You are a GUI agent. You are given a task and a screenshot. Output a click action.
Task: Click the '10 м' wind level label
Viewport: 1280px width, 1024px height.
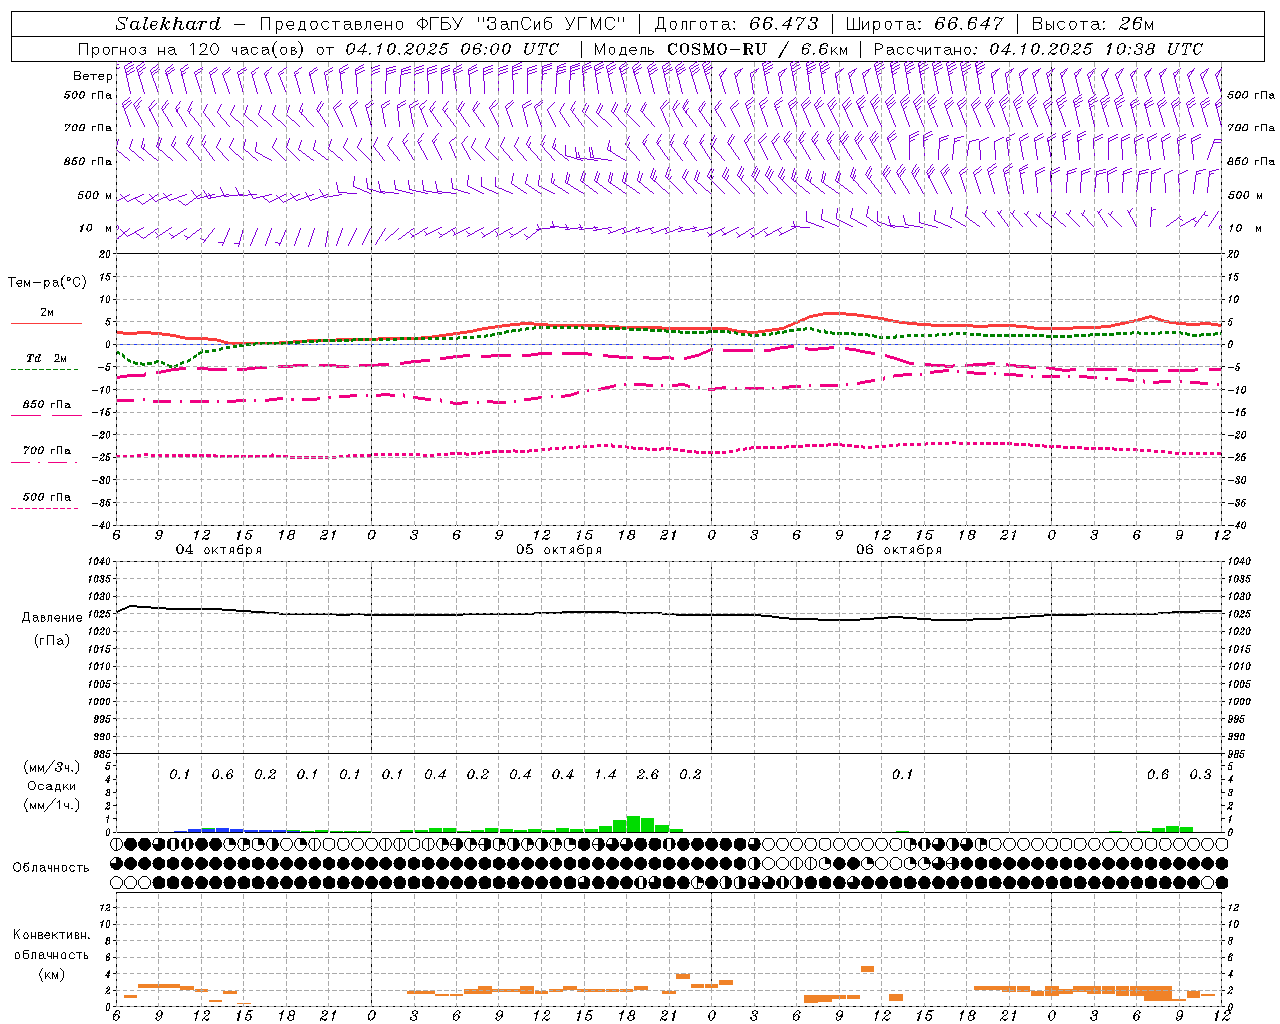tap(95, 228)
